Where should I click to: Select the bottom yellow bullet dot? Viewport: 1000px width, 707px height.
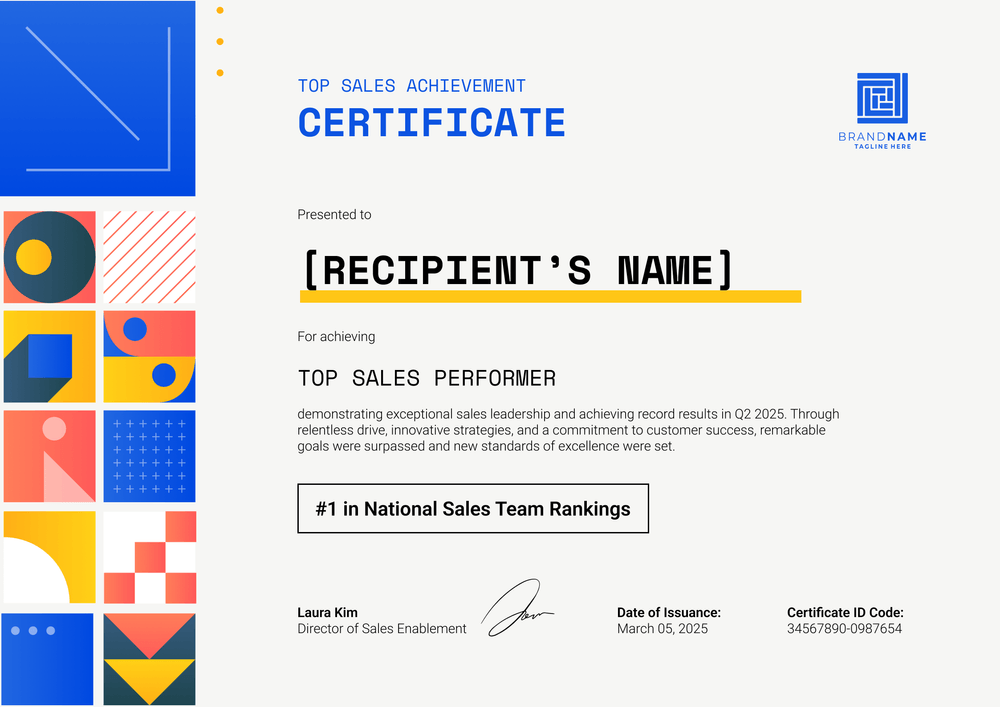pyautogui.click(x=219, y=72)
